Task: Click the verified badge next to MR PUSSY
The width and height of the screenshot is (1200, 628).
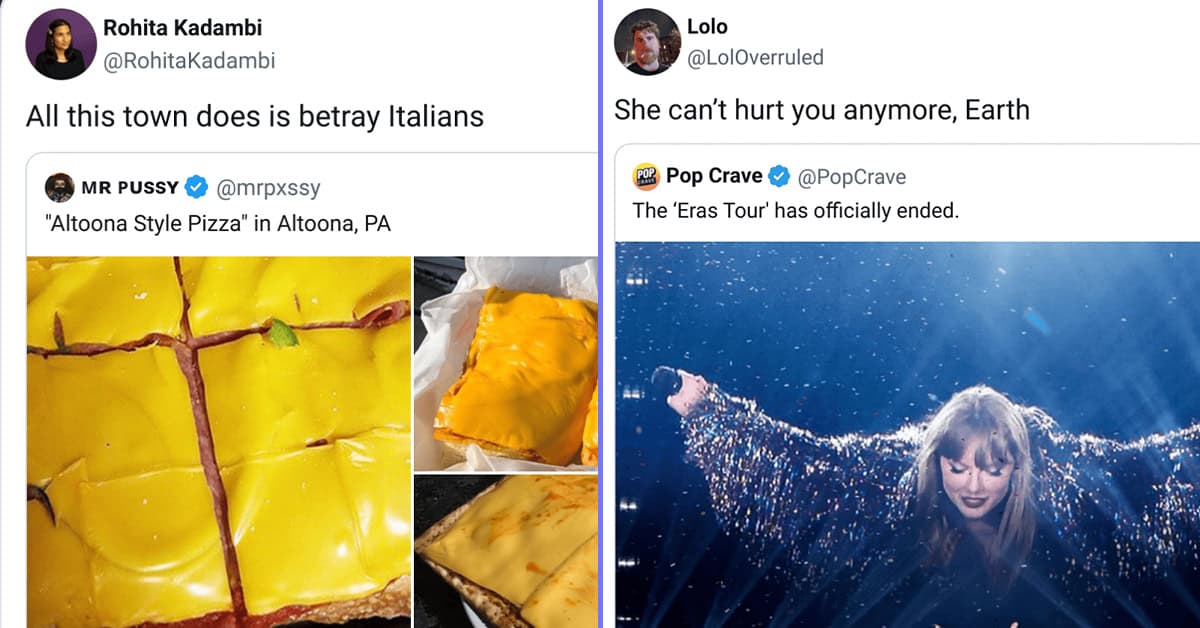Action: (x=197, y=187)
